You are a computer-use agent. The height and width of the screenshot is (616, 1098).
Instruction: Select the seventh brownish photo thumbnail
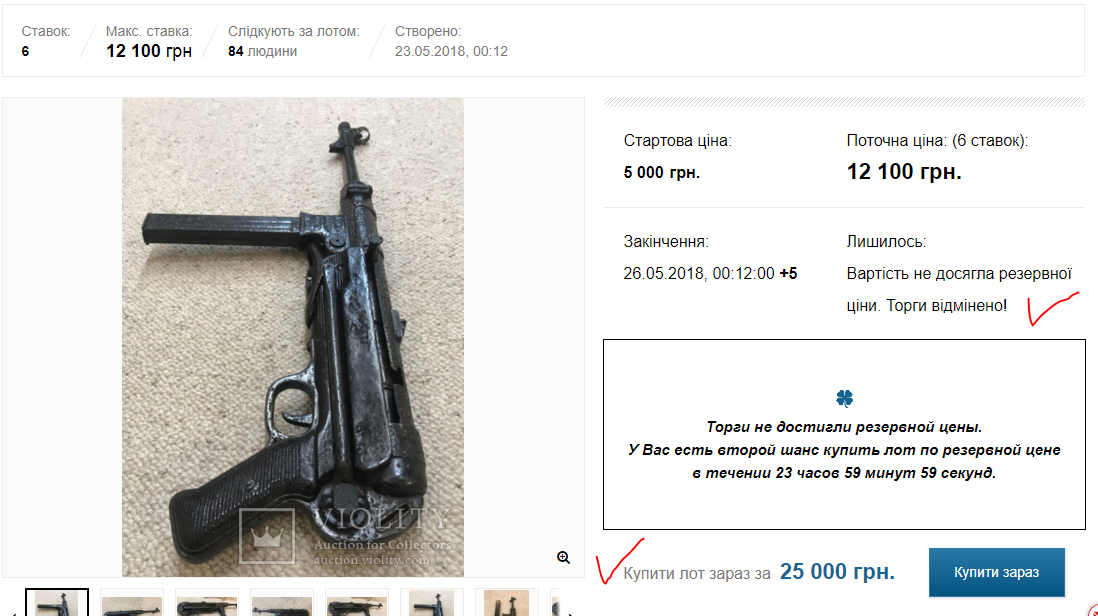[506, 603]
